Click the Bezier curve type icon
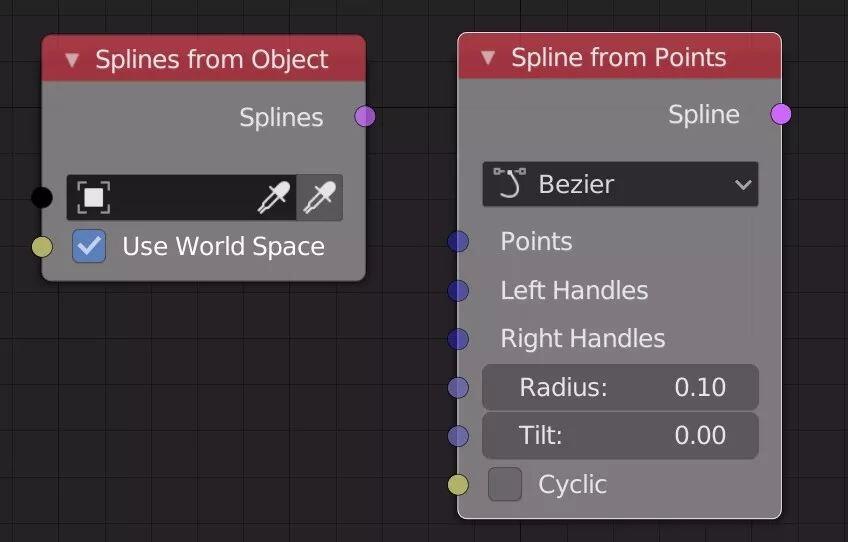The height and width of the screenshot is (542, 848). [x=509, y=183]
